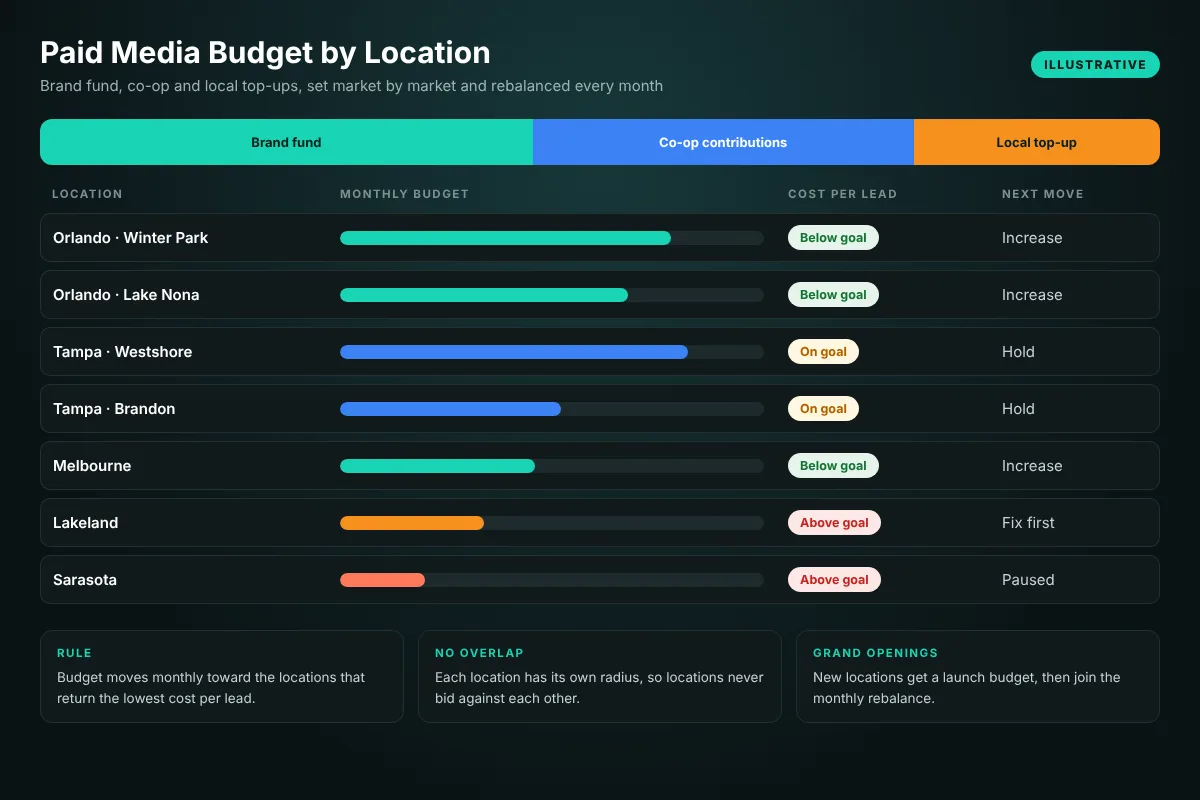This screenshot has height=800, width=1200.
Task: Click the Local top-up segment
Action: click(1037, 142)
